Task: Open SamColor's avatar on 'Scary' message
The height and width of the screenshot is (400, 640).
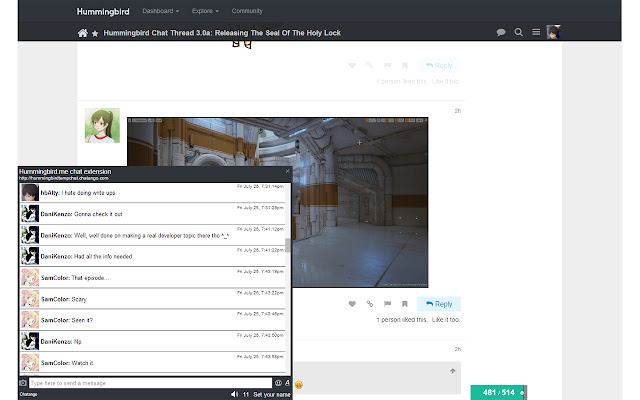Action: (x=30, y=299)
